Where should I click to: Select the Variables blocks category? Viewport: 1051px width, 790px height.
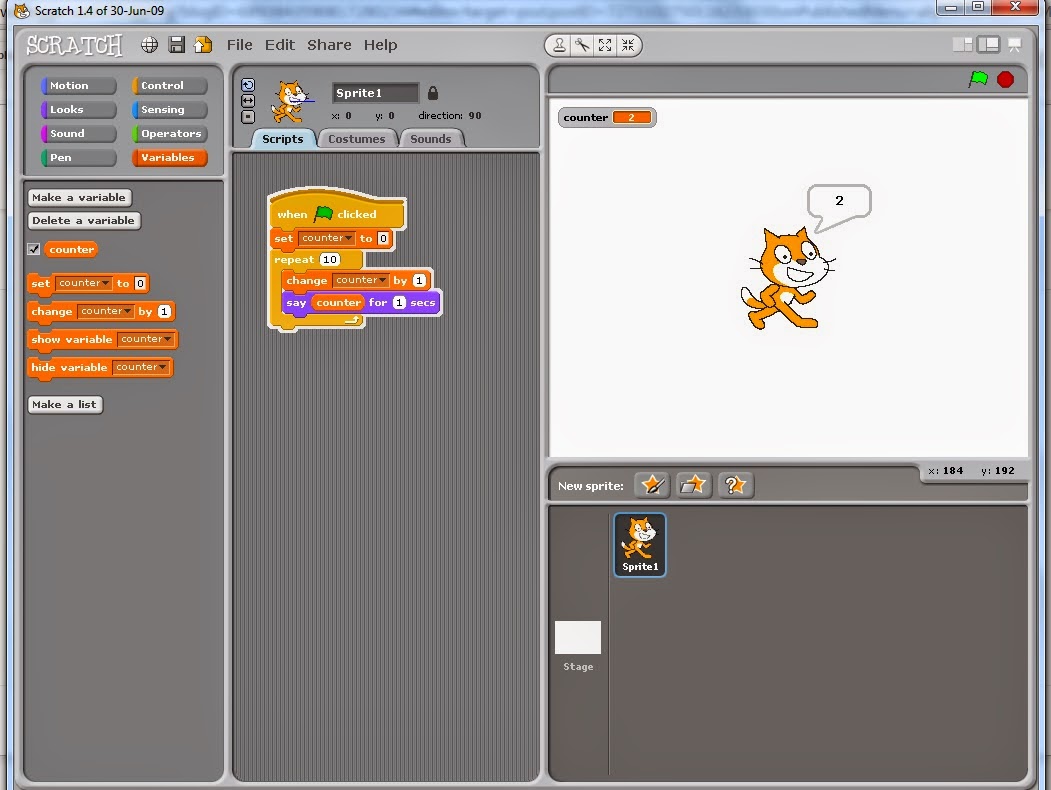pos(170,158)
